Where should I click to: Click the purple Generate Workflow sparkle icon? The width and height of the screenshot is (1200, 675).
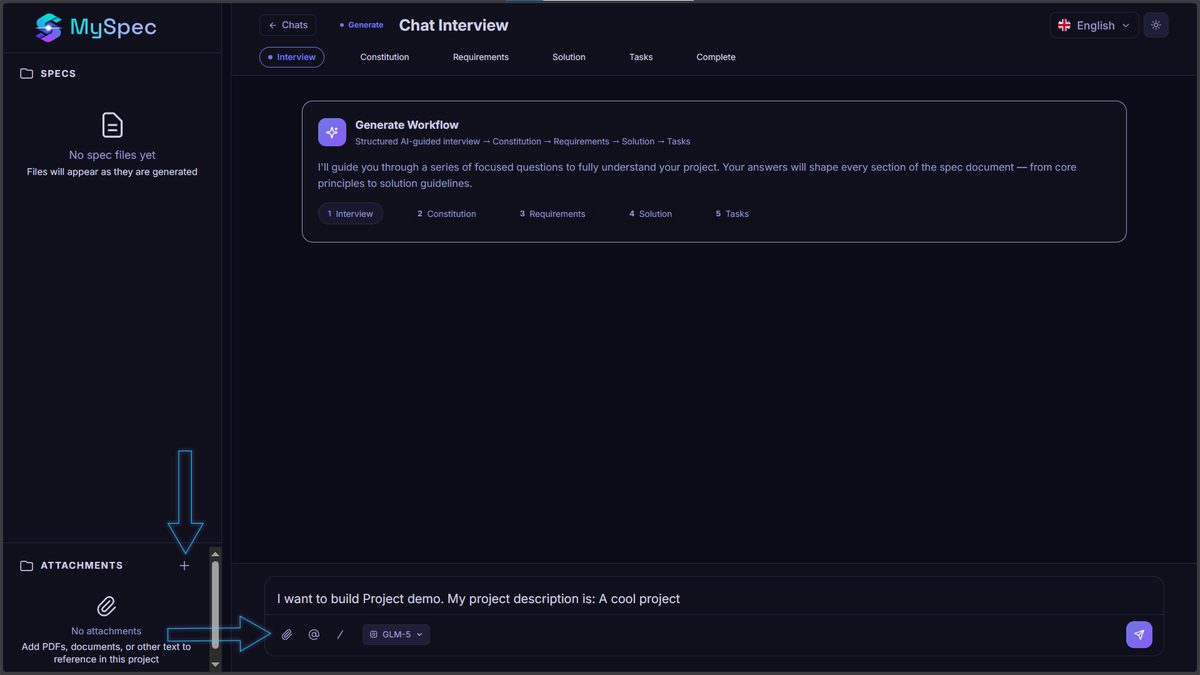(332, 132)
